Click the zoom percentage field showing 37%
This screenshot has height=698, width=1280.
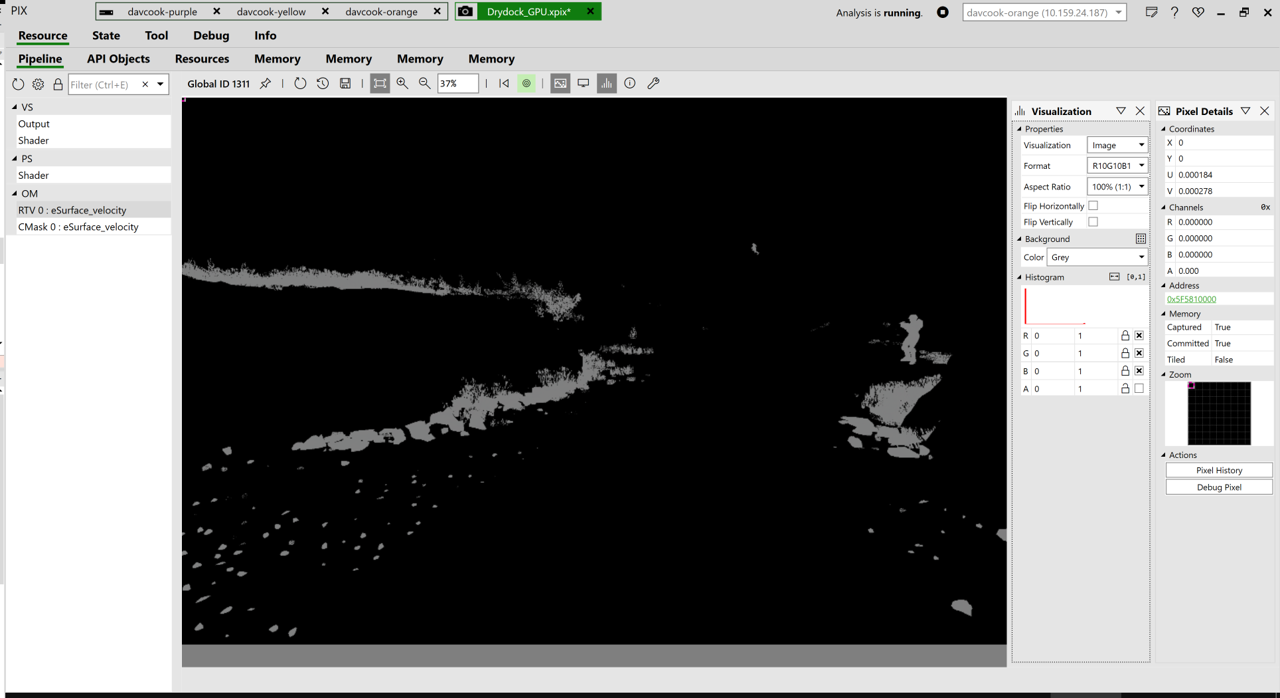(x=457, y=84)
